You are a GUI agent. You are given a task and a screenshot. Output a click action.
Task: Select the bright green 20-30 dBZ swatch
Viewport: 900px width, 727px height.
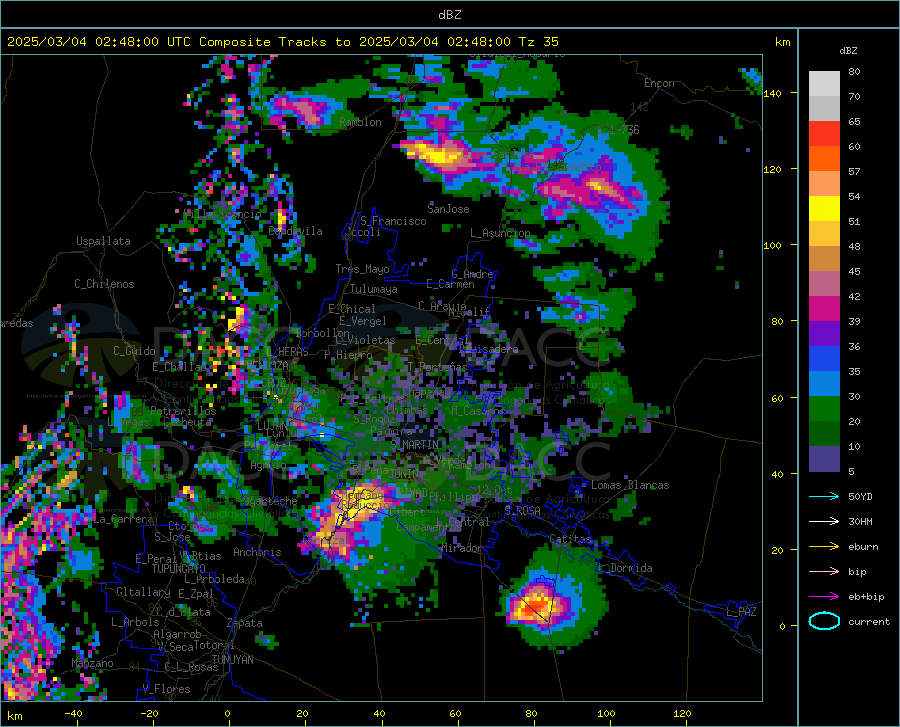(824, 409)
